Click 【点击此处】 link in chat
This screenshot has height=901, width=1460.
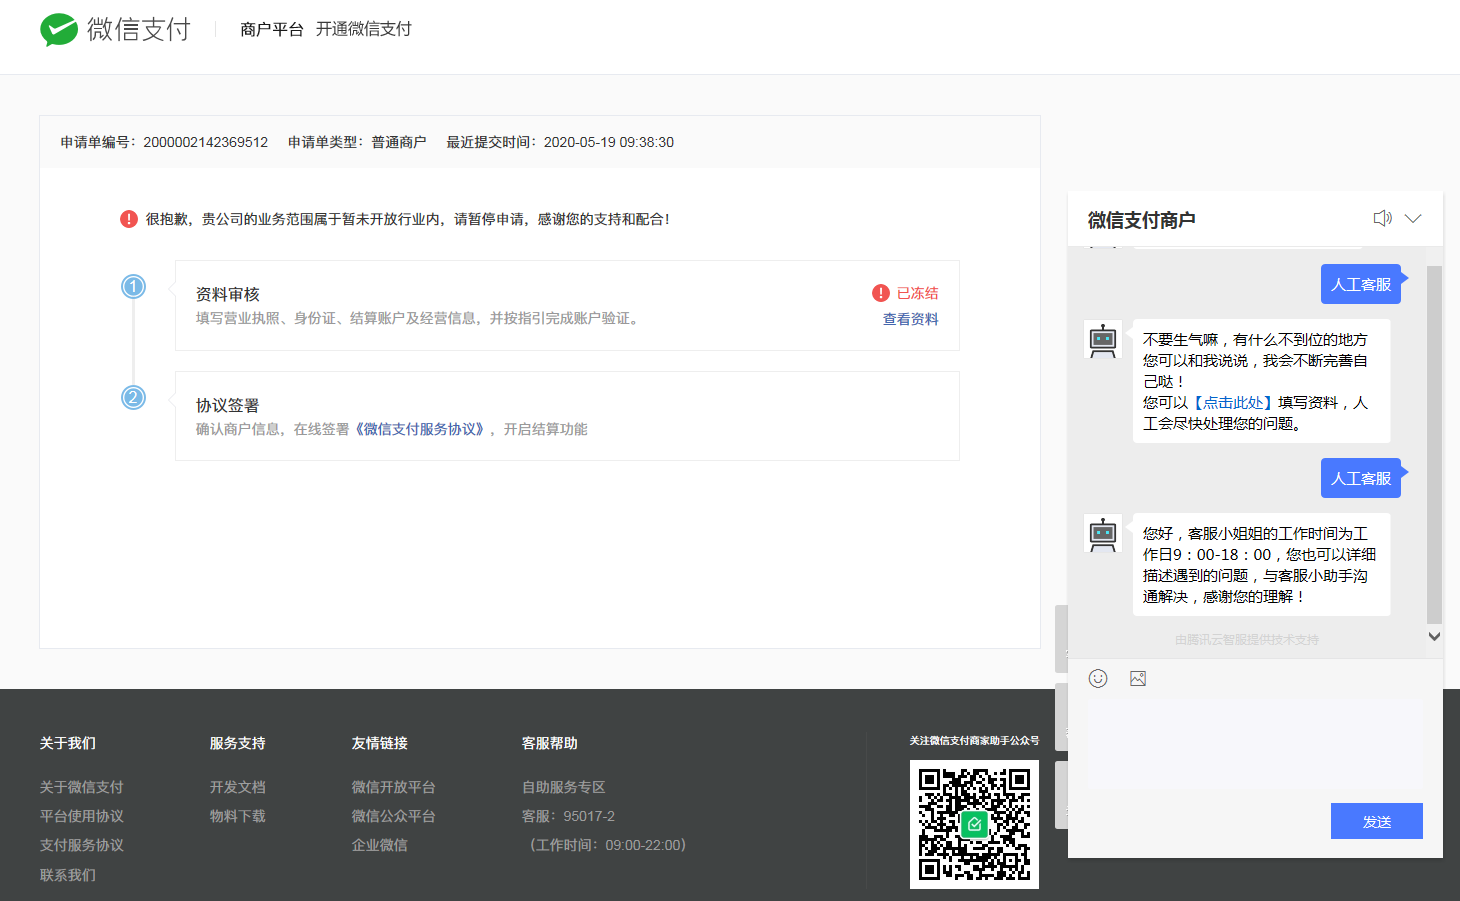pyautogui.click(x=1233, y=402)
